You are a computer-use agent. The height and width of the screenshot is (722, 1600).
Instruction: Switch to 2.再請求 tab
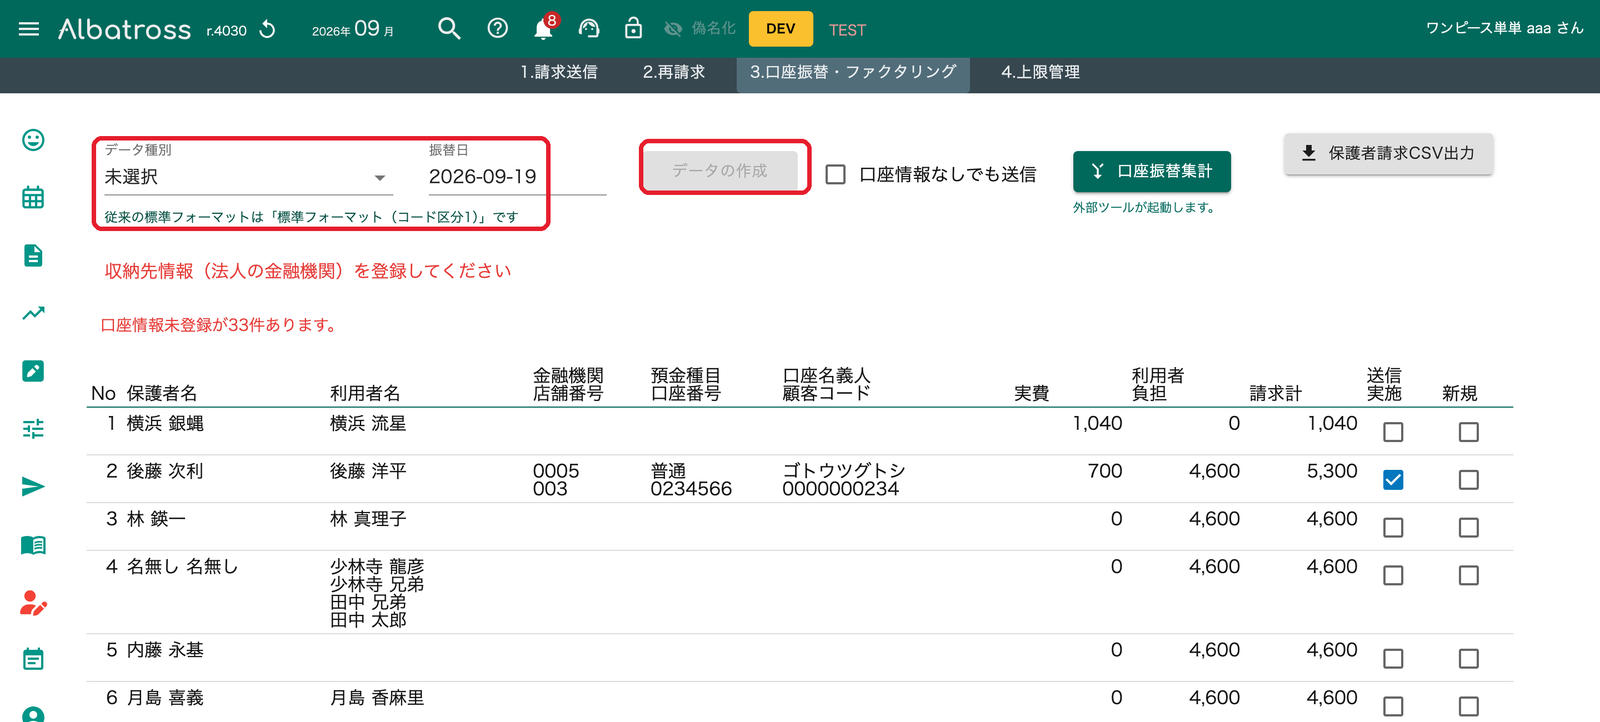pos(674,72)
